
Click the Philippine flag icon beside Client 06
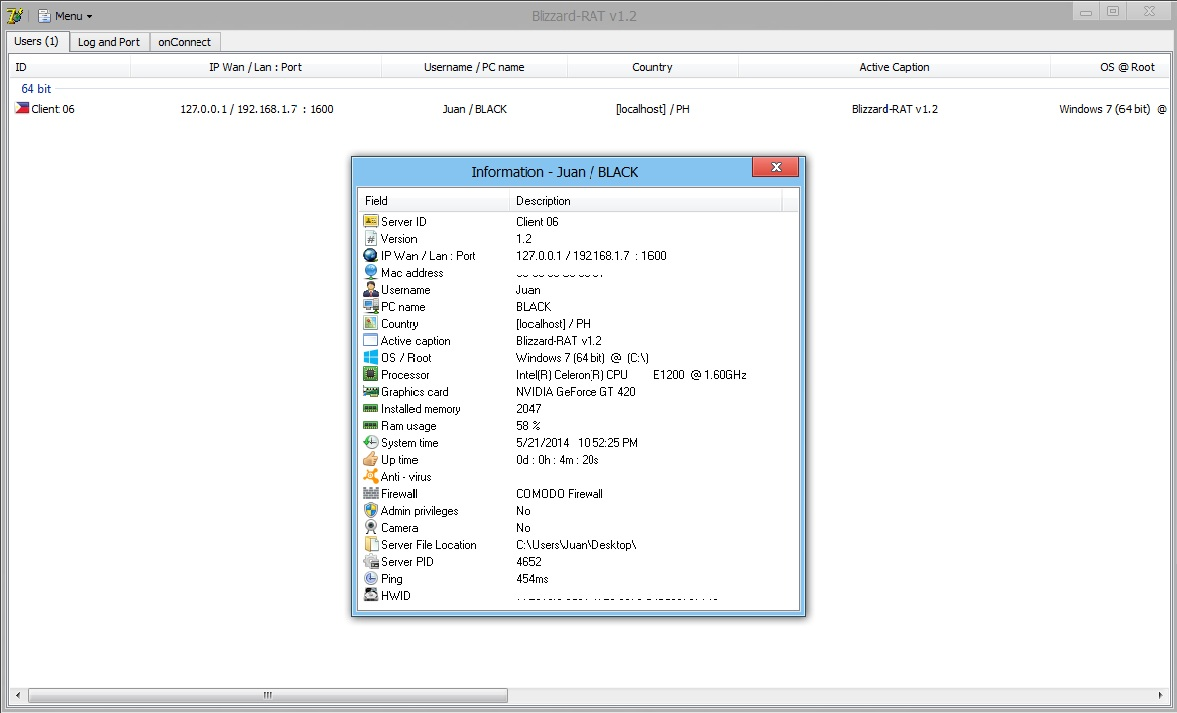(x=22, y=109)
